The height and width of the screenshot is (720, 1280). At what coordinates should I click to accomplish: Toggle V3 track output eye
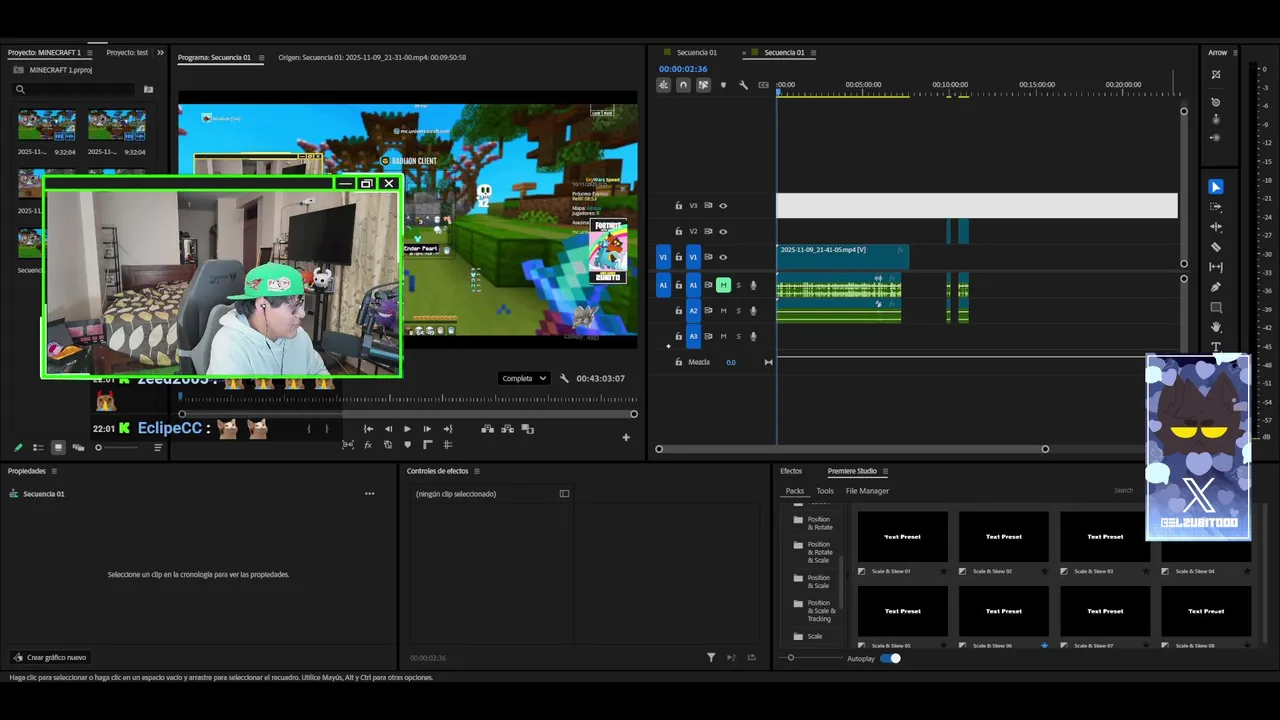(723, 206)
